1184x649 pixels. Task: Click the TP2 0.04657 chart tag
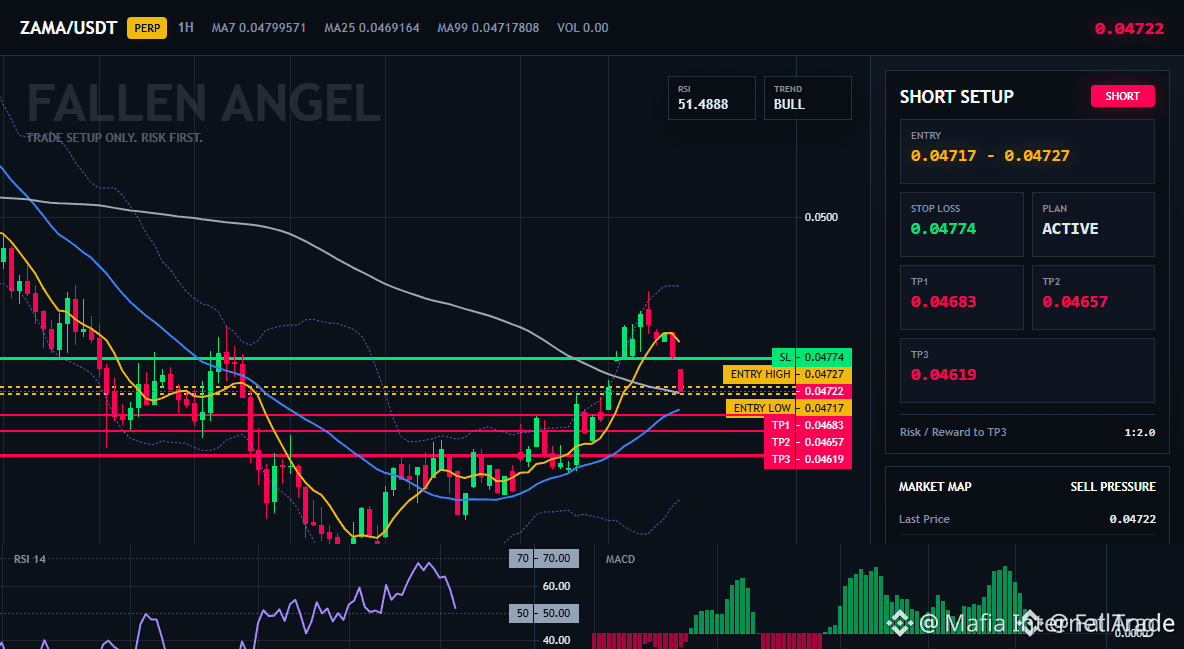[808, 442]
